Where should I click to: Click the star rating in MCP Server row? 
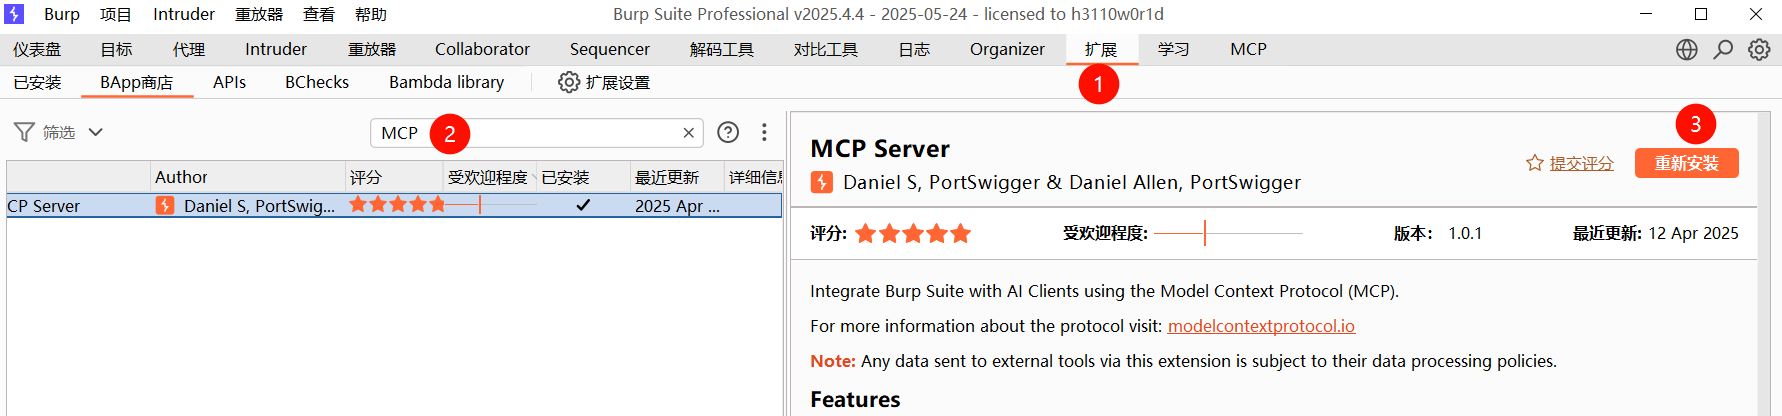pyautogui.click(x=397, y=204)
